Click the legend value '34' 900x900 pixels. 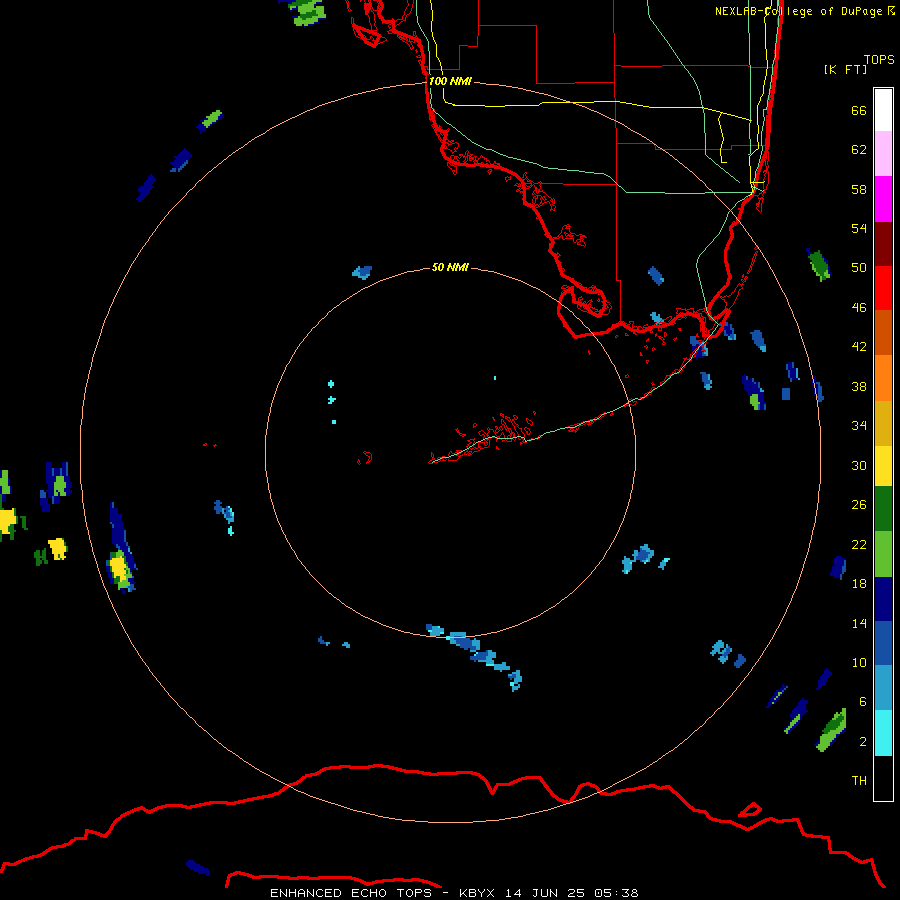[859, 425]
